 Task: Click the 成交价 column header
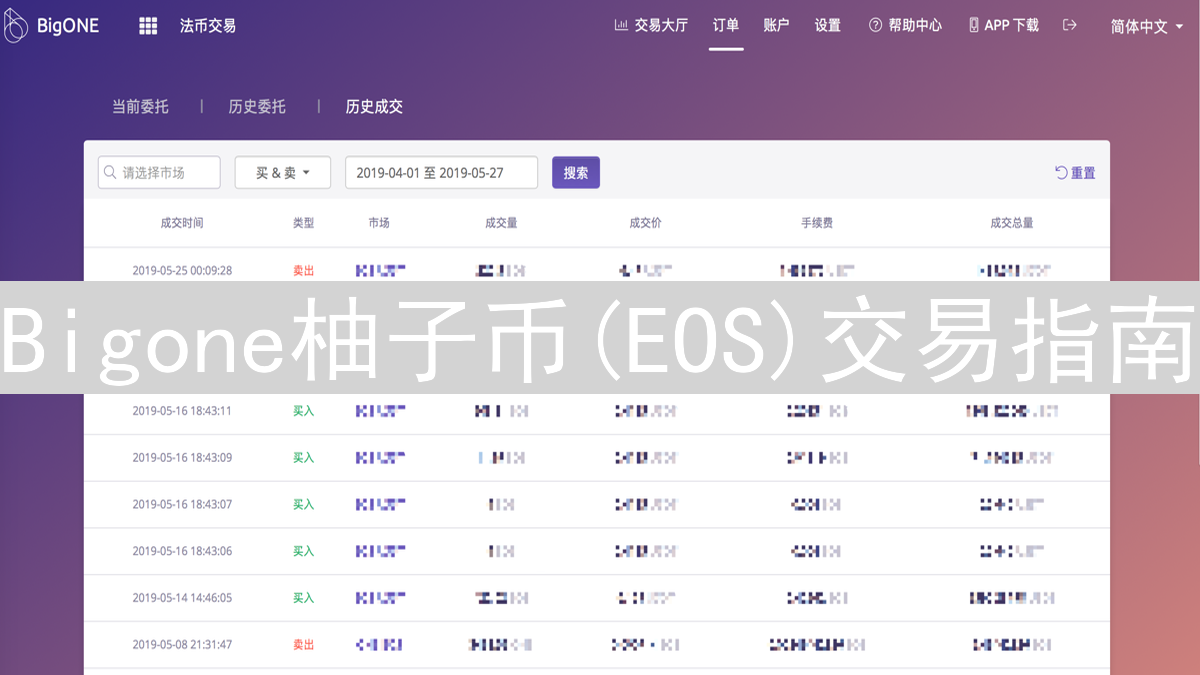coord(645,223)
